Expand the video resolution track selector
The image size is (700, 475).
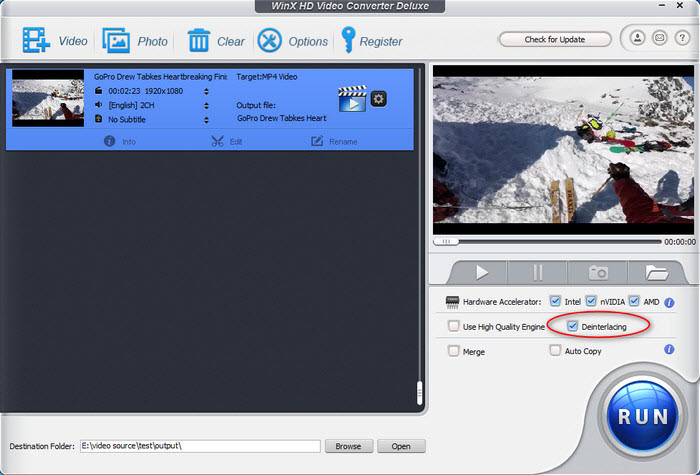(x=206, y=91)
